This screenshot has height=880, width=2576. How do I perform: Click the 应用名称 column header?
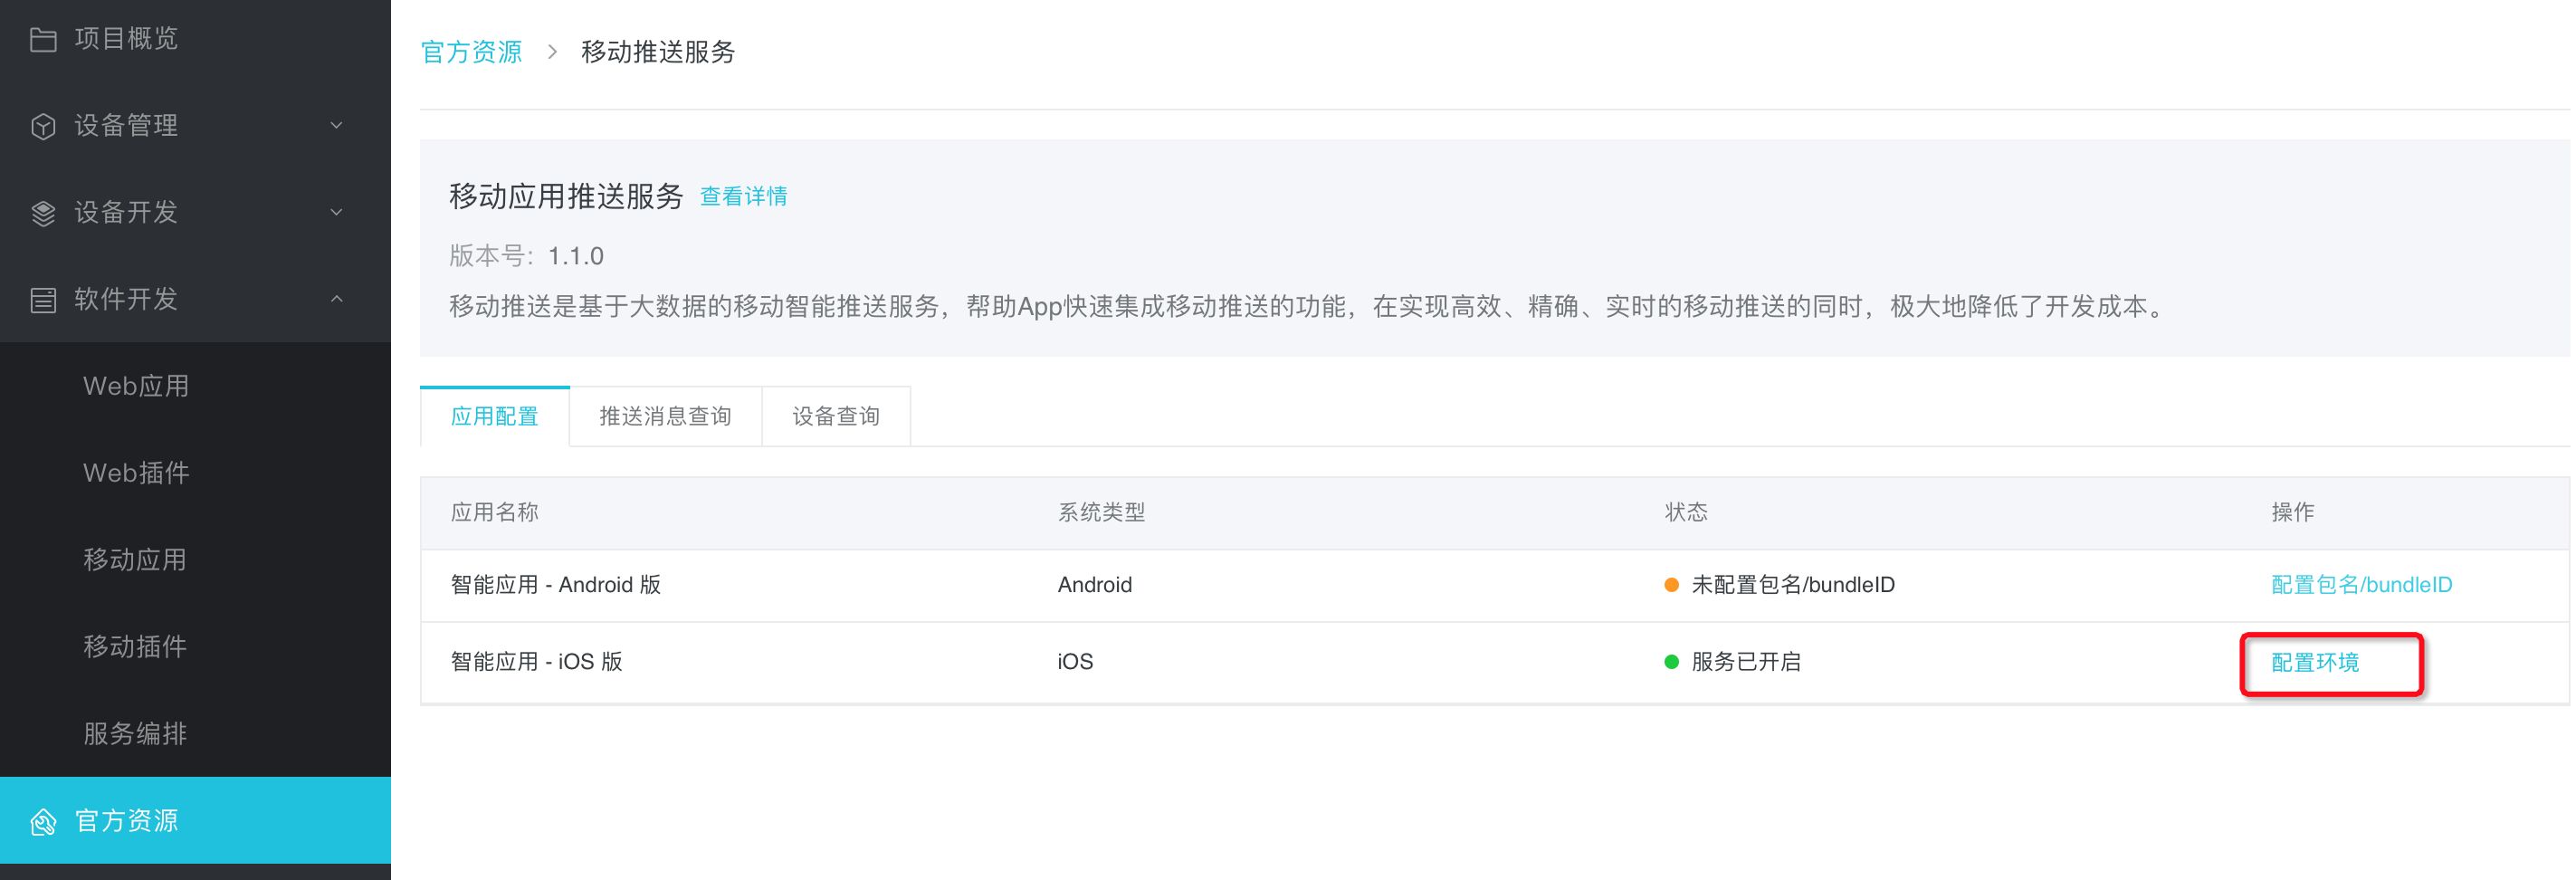click(x=494, y=513)
